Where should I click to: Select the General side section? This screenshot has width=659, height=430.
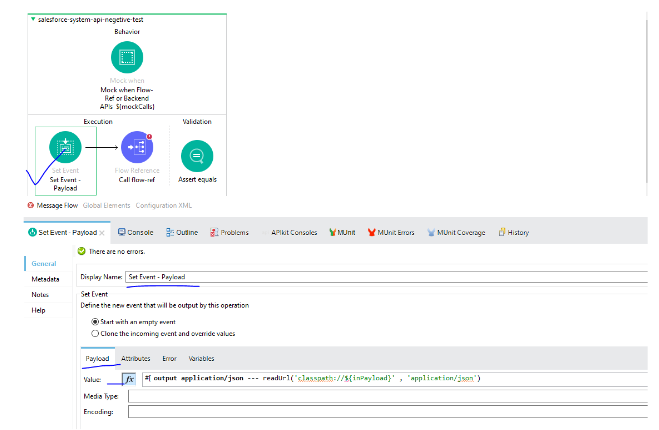(44, 264)
